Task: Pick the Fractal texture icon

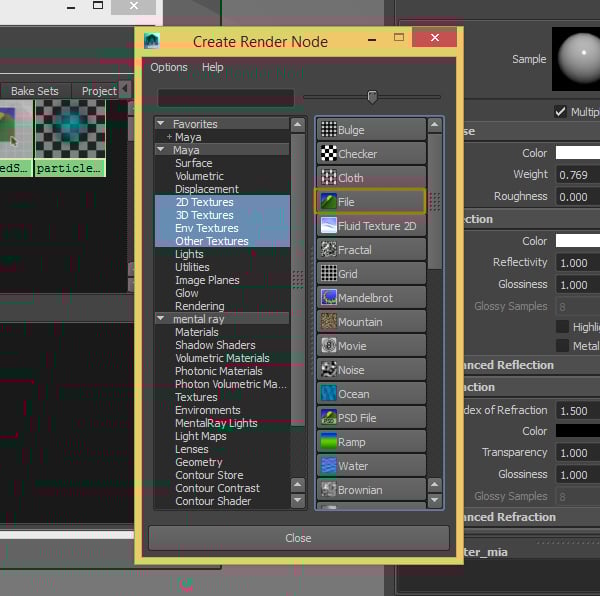Action: [x=329, y=250]
